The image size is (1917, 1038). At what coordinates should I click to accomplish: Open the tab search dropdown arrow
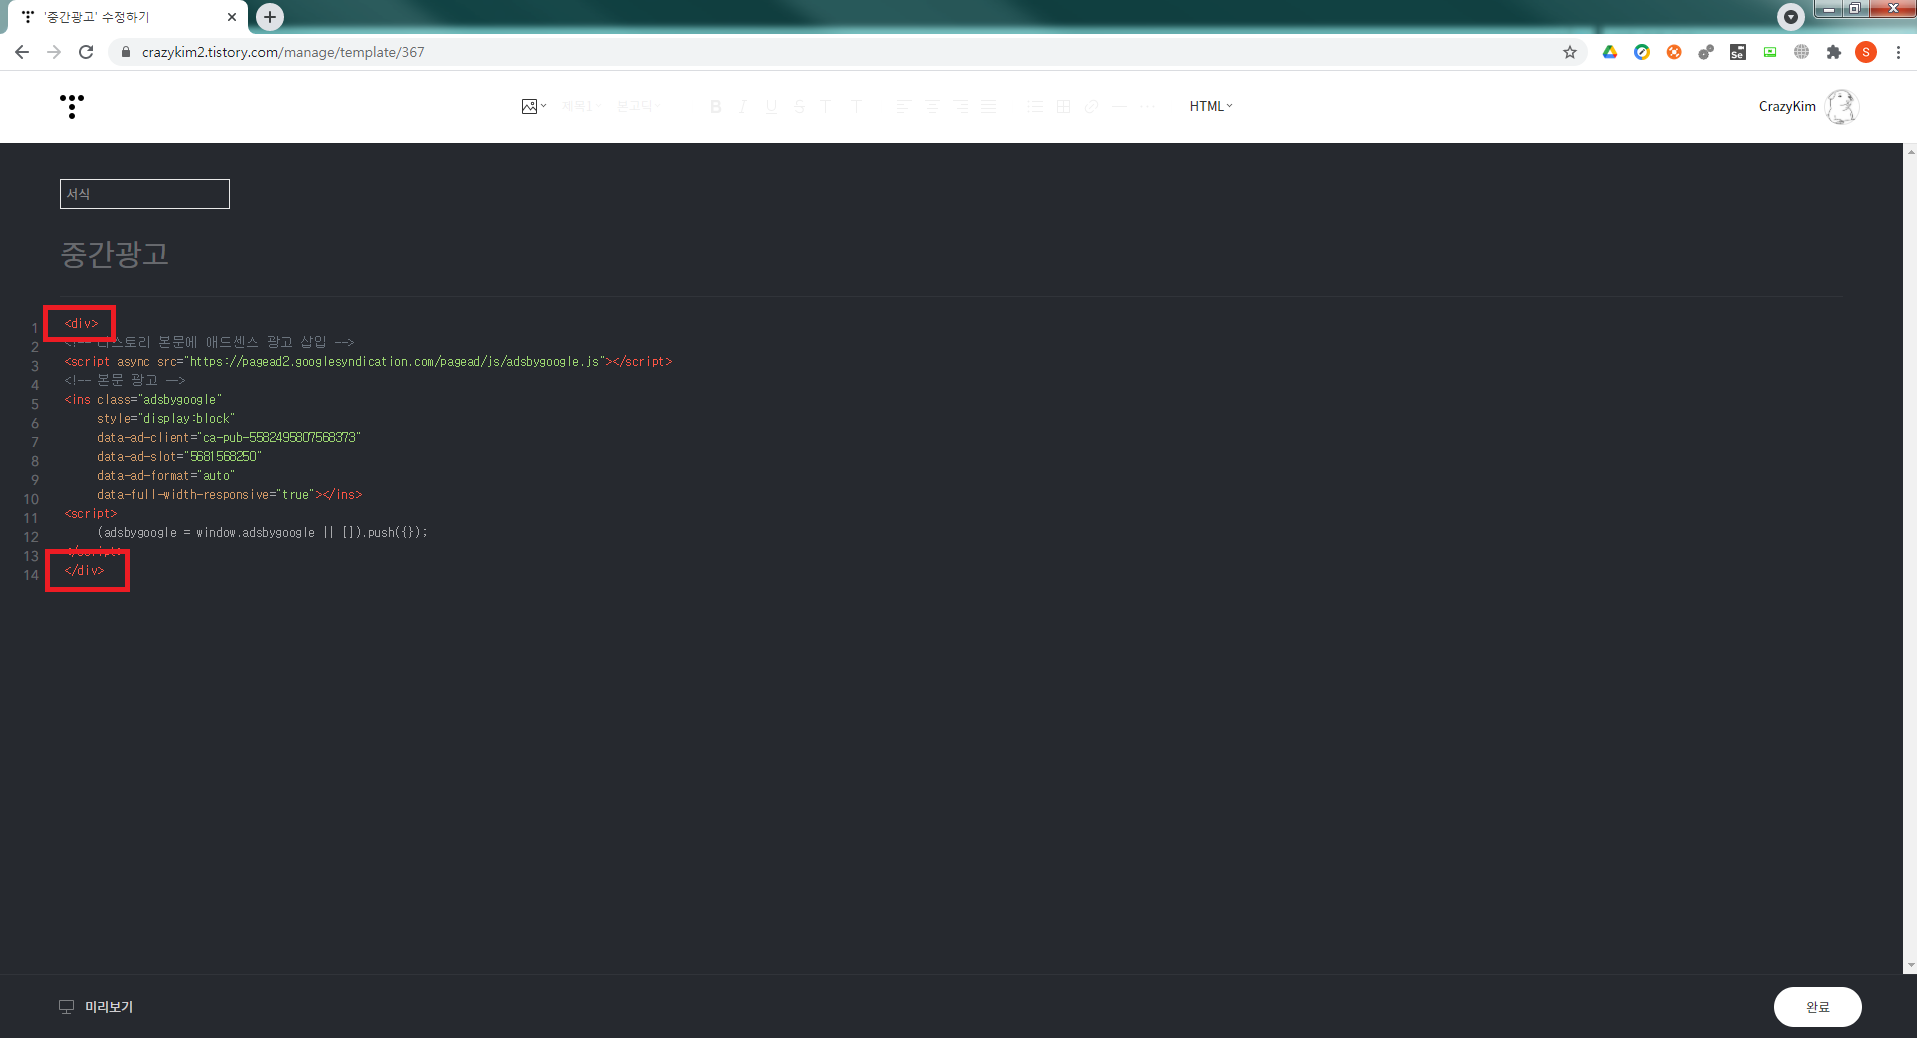click(x=1791, y=17)
